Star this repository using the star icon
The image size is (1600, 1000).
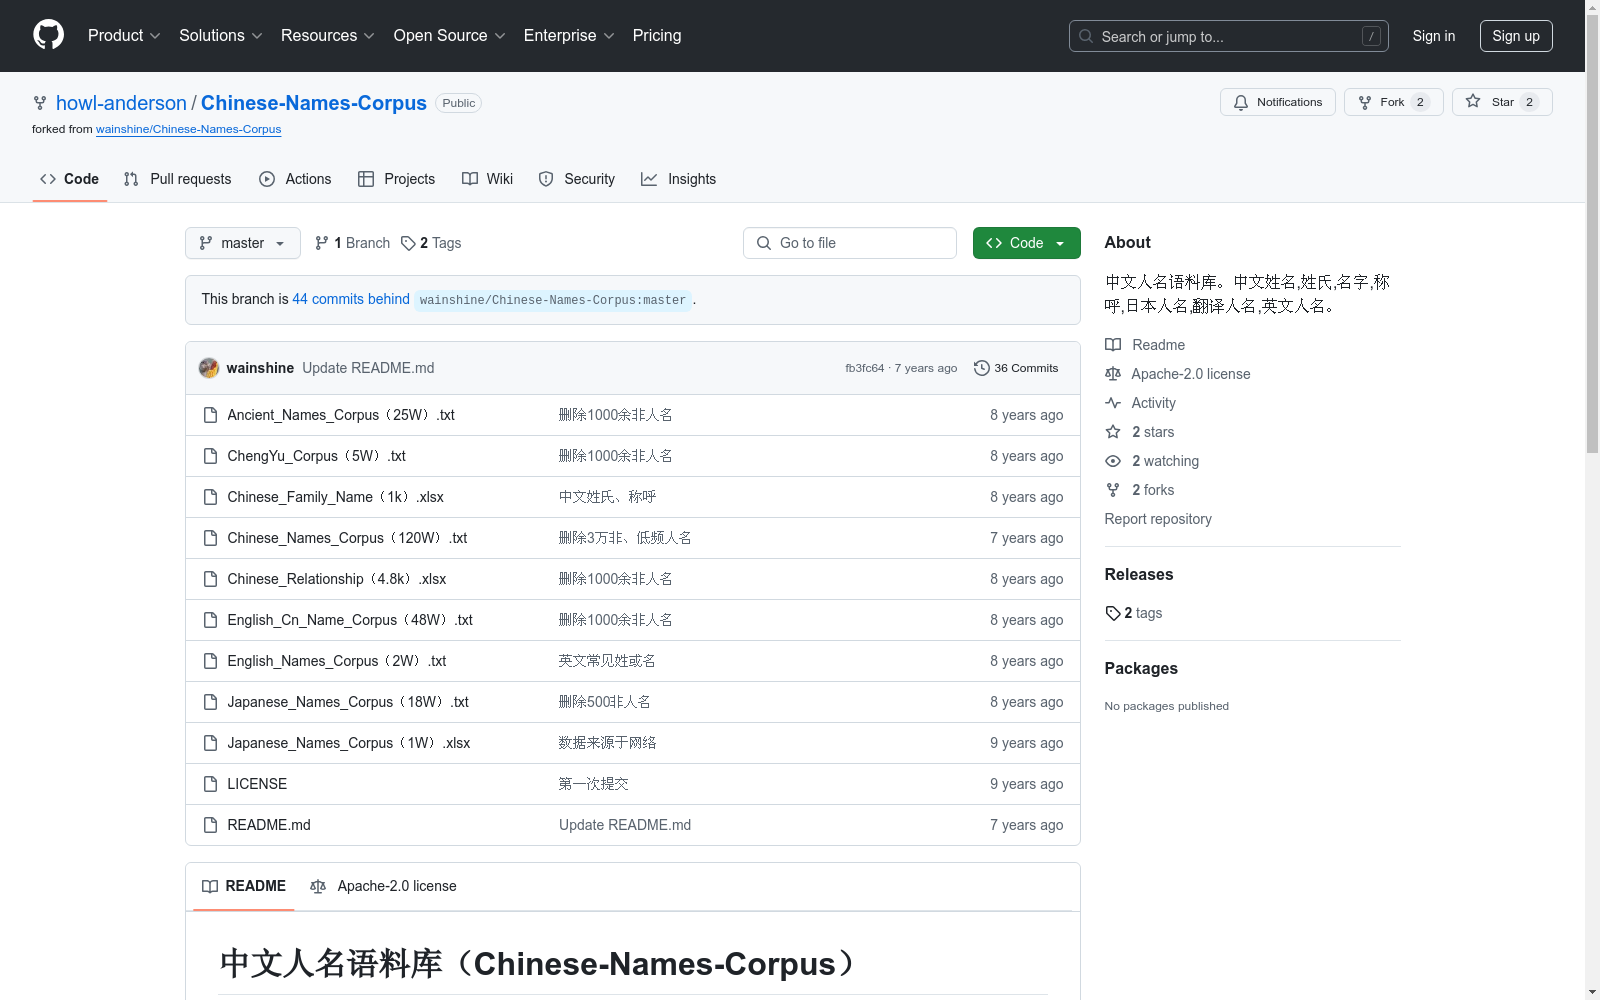(x=1473, y=101)
